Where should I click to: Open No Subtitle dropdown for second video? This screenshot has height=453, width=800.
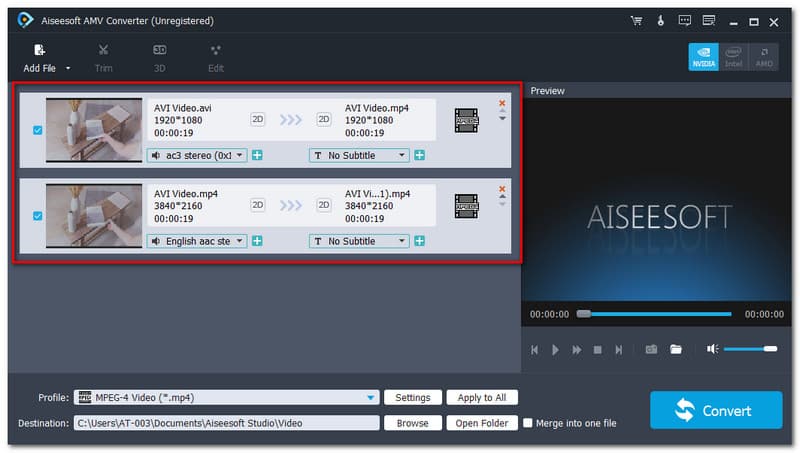pos(359,241)
